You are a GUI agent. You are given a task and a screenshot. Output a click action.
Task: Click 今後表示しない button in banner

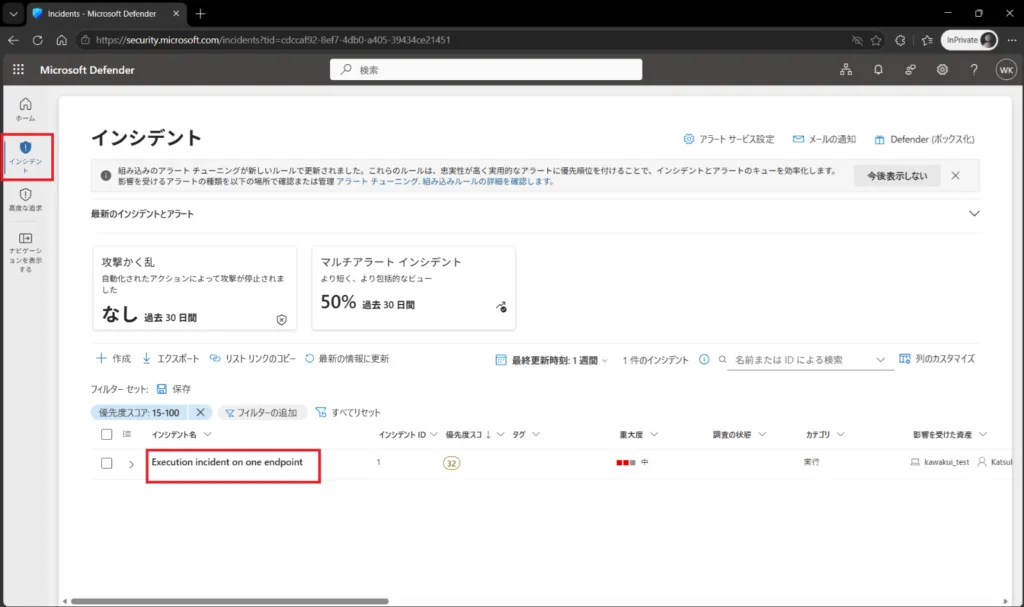(897, 176)
